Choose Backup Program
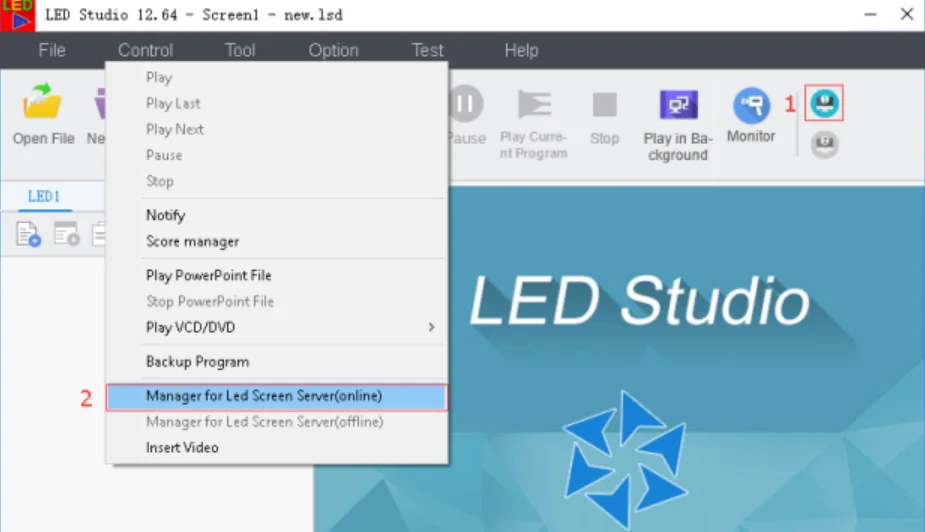925x532 pixels. (x=277, y=362)
